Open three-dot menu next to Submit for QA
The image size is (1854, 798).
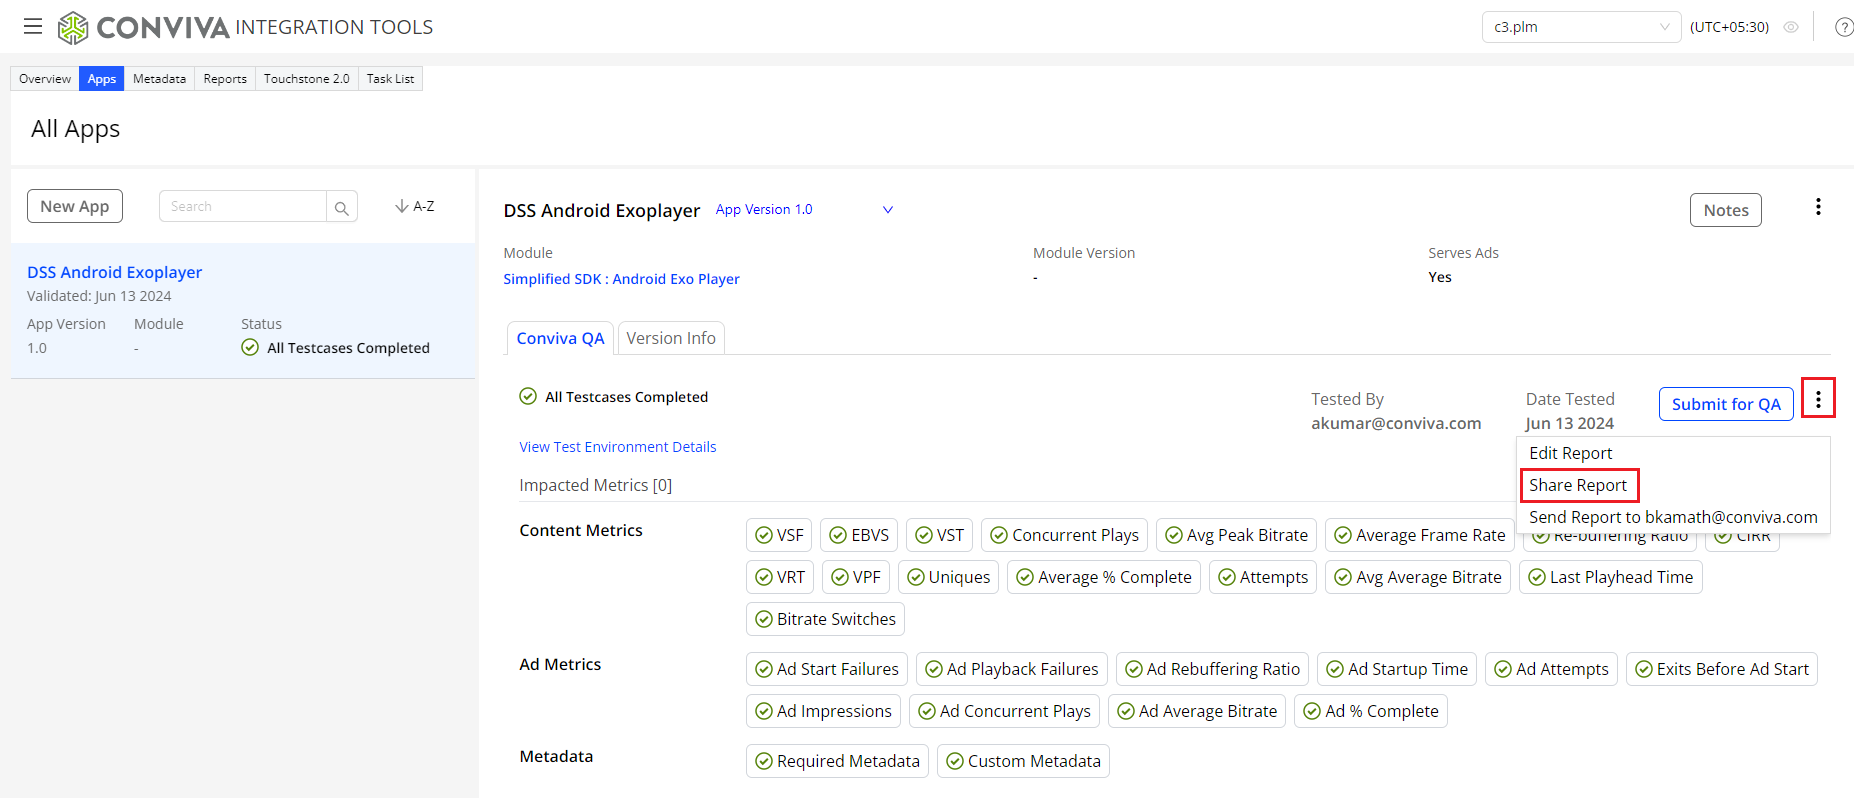tap(1818, 399)
